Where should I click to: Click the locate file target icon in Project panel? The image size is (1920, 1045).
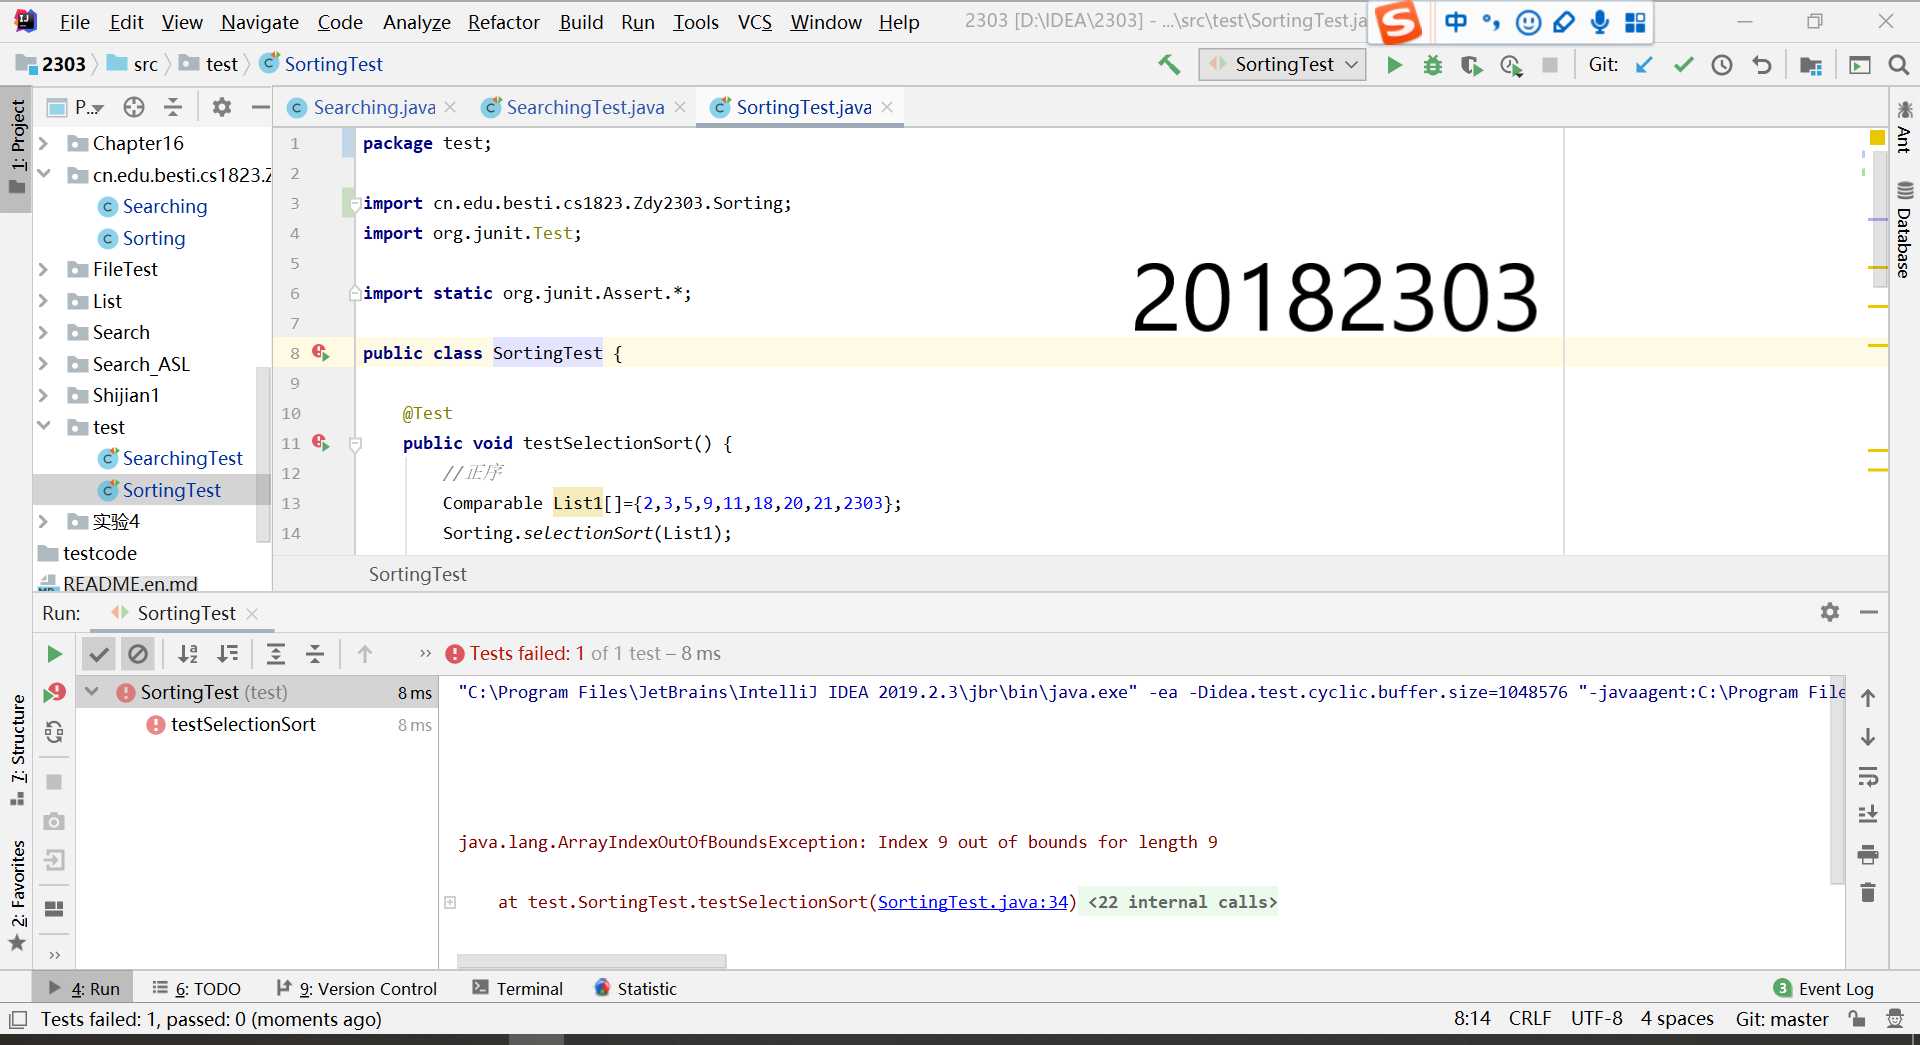pyautogui.click(x=134, y=107)
